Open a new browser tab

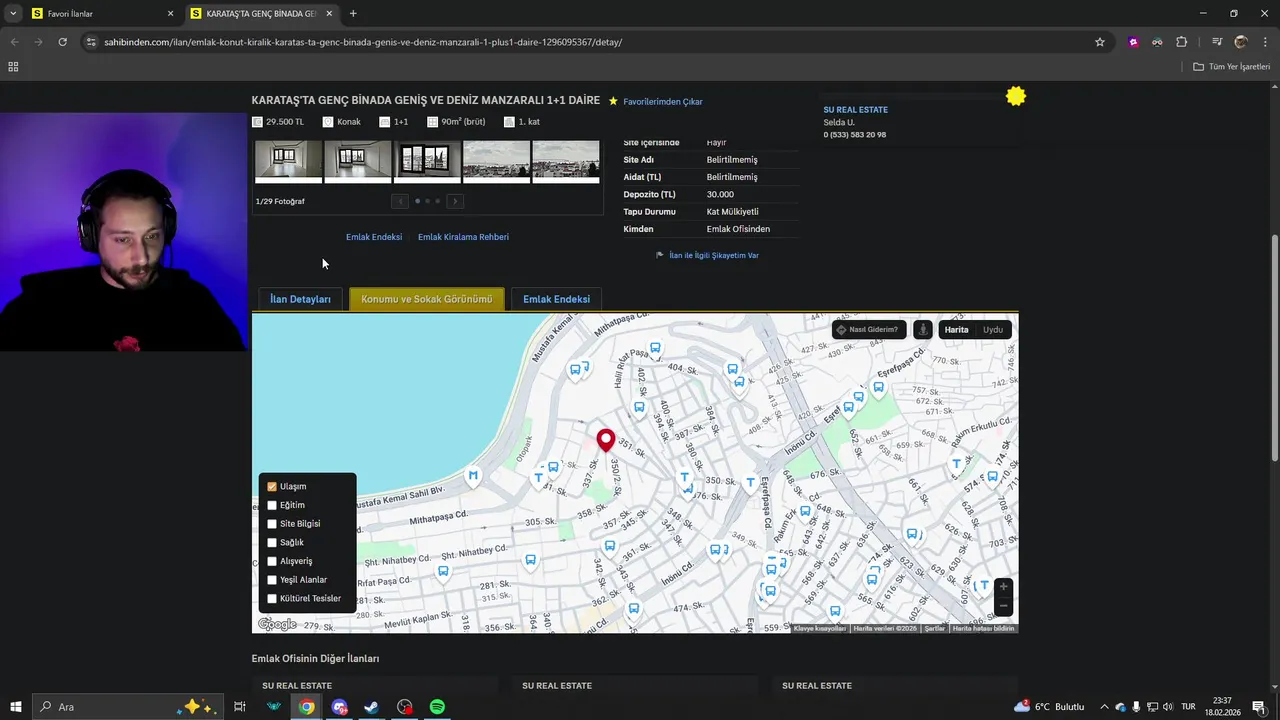pos(353,14)
